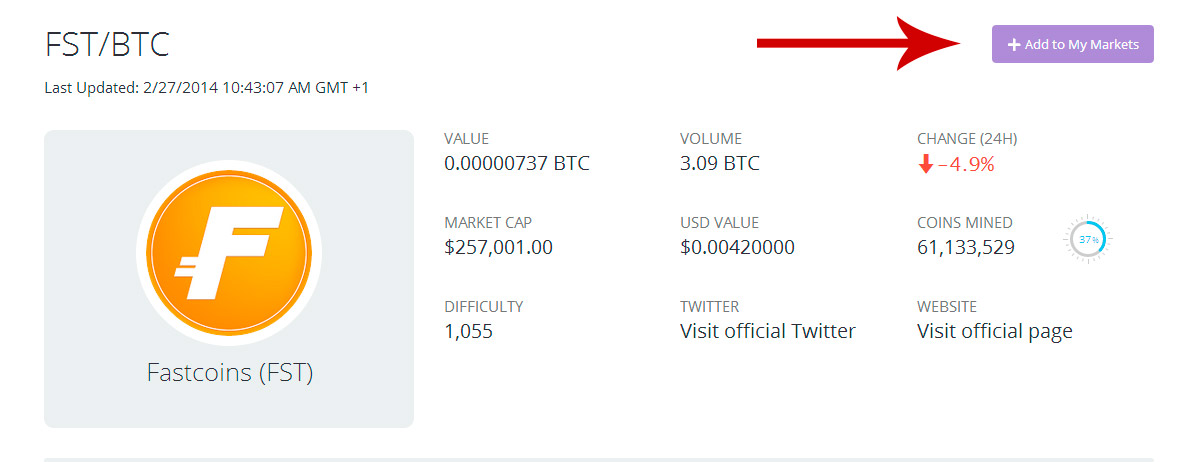
Task: Click the Last Updated timestamp text
Action: click(207, 88)
